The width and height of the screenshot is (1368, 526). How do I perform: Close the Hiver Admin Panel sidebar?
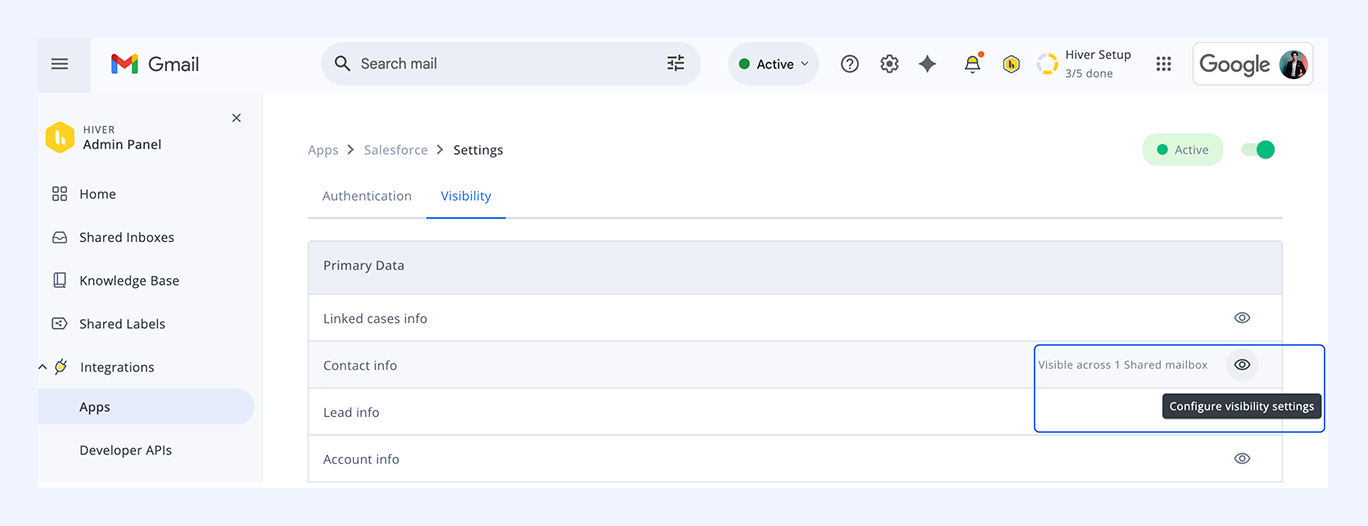coord(236,118)
